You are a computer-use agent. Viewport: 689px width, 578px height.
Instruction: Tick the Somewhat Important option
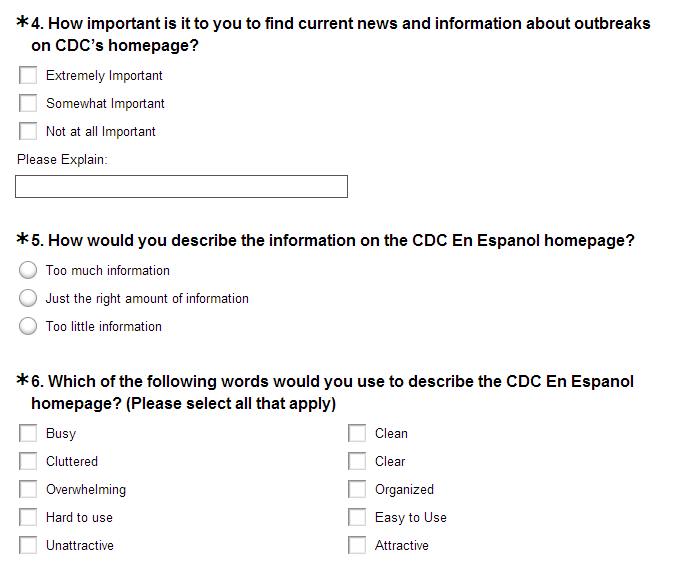[28, 103]
